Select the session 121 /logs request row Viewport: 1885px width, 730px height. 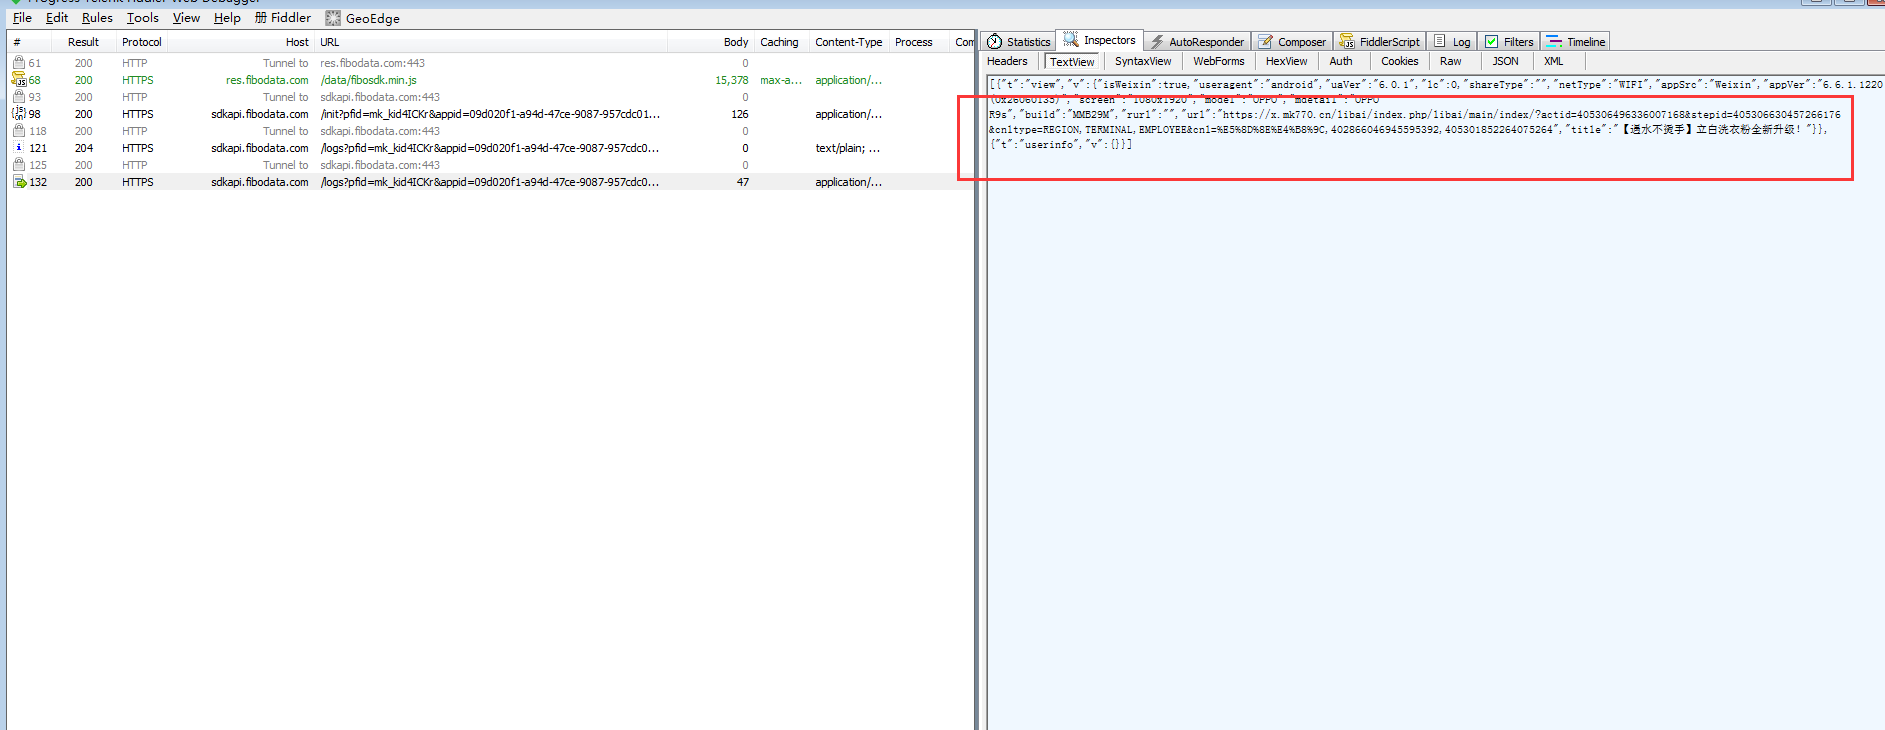point(489,148)
